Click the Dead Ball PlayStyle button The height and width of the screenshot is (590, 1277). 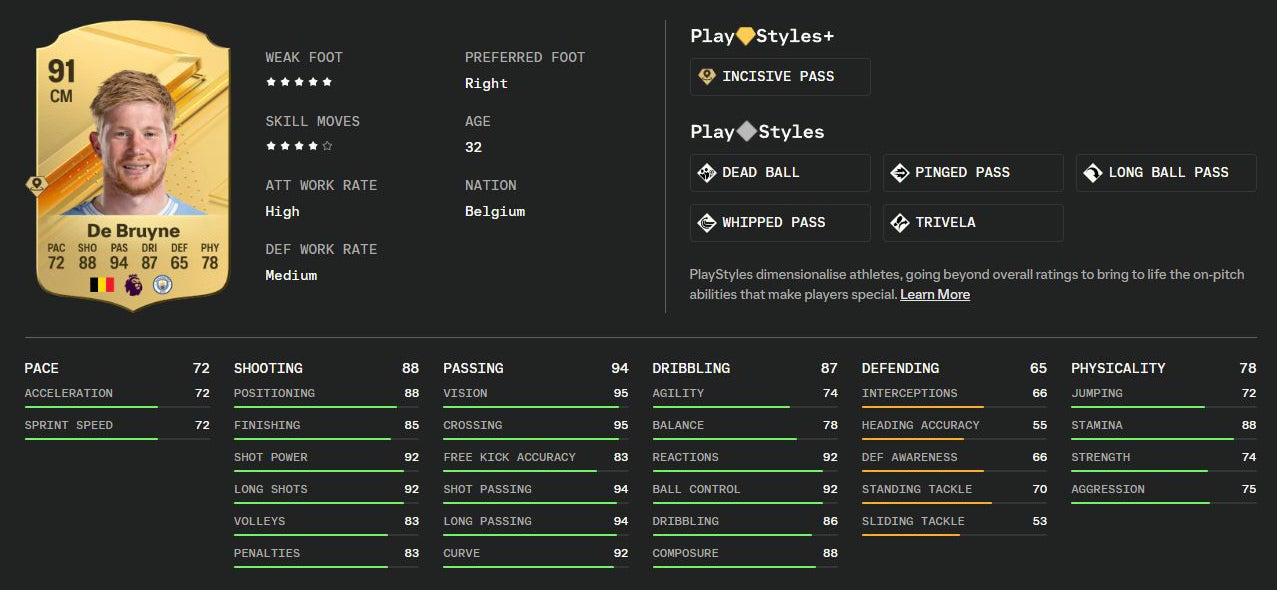[780, 172]
